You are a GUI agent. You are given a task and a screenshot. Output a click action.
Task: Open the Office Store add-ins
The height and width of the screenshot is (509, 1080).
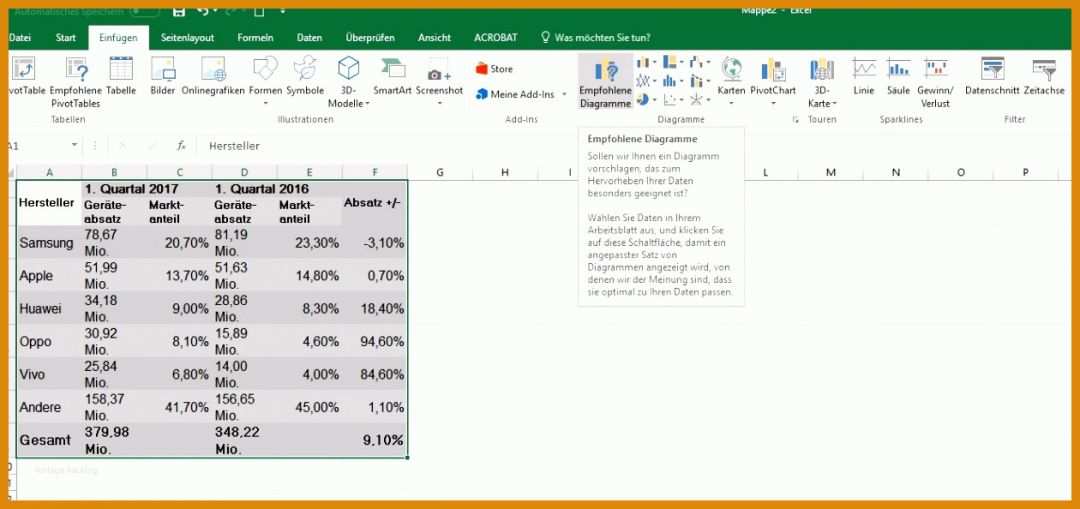coord(495,69)
